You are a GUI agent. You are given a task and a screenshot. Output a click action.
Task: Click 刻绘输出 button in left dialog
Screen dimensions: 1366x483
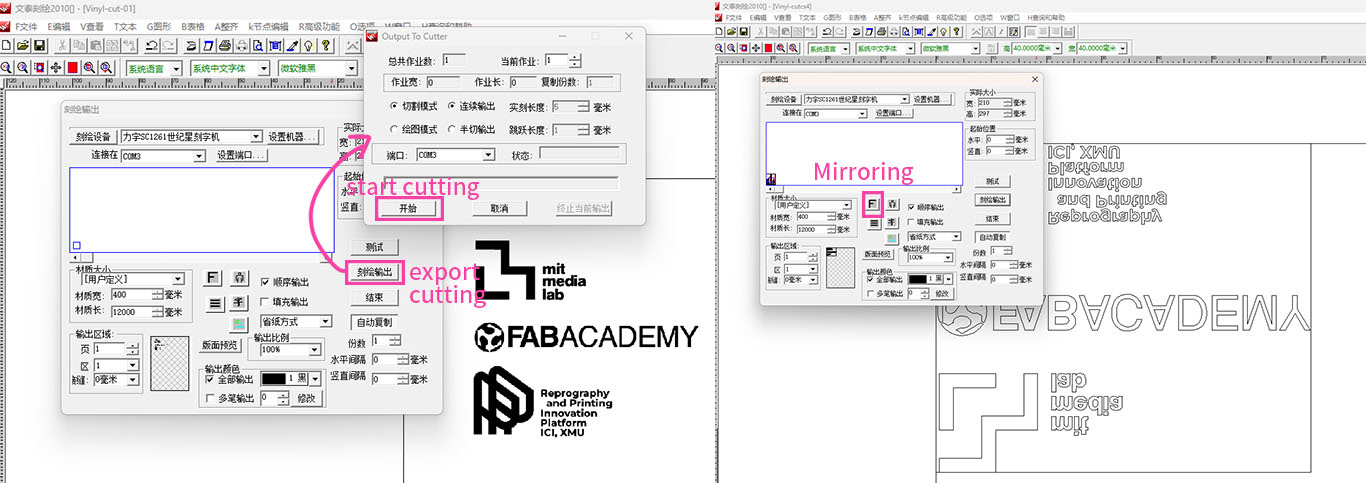374,272
